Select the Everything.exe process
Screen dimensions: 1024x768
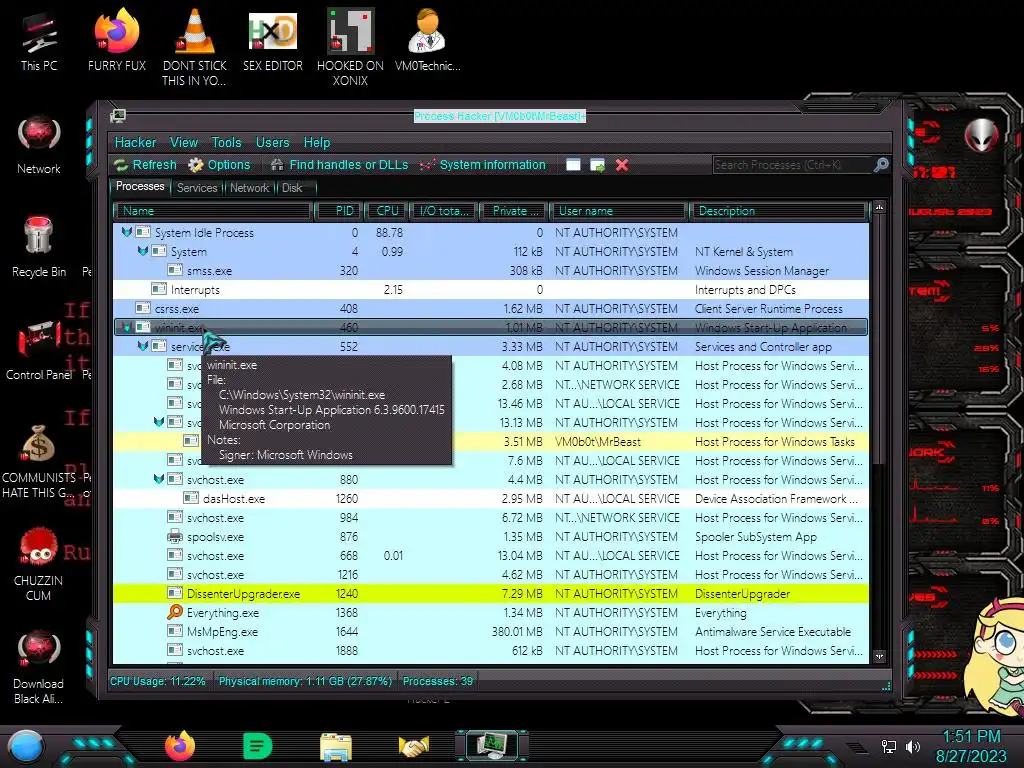490,613
